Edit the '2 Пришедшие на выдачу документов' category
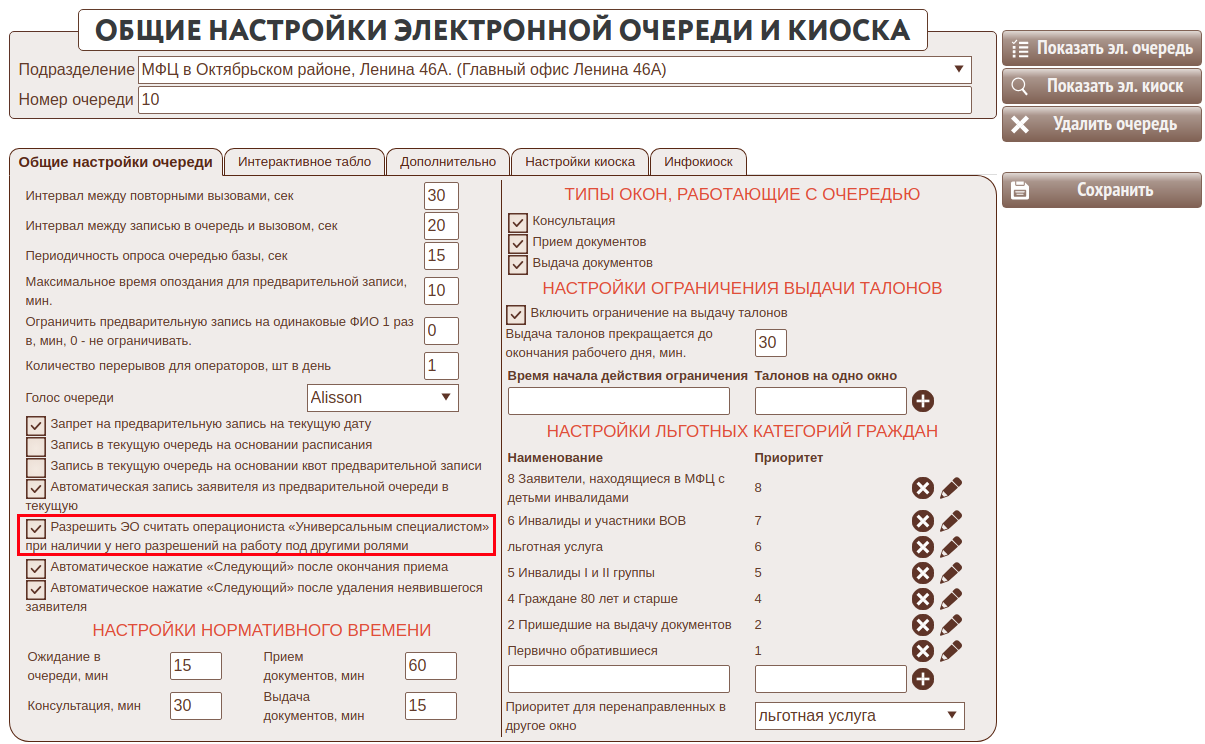Image resolution: width=1205 pixels, height=744 pixels. click(x=951, y=625)
